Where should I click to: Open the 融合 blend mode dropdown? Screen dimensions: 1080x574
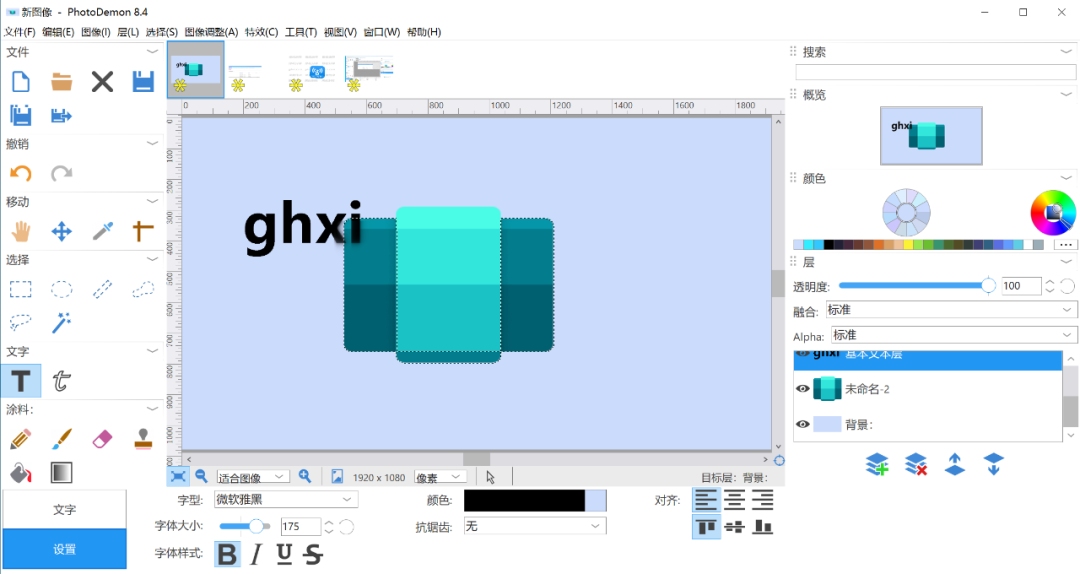click(951, 310)
